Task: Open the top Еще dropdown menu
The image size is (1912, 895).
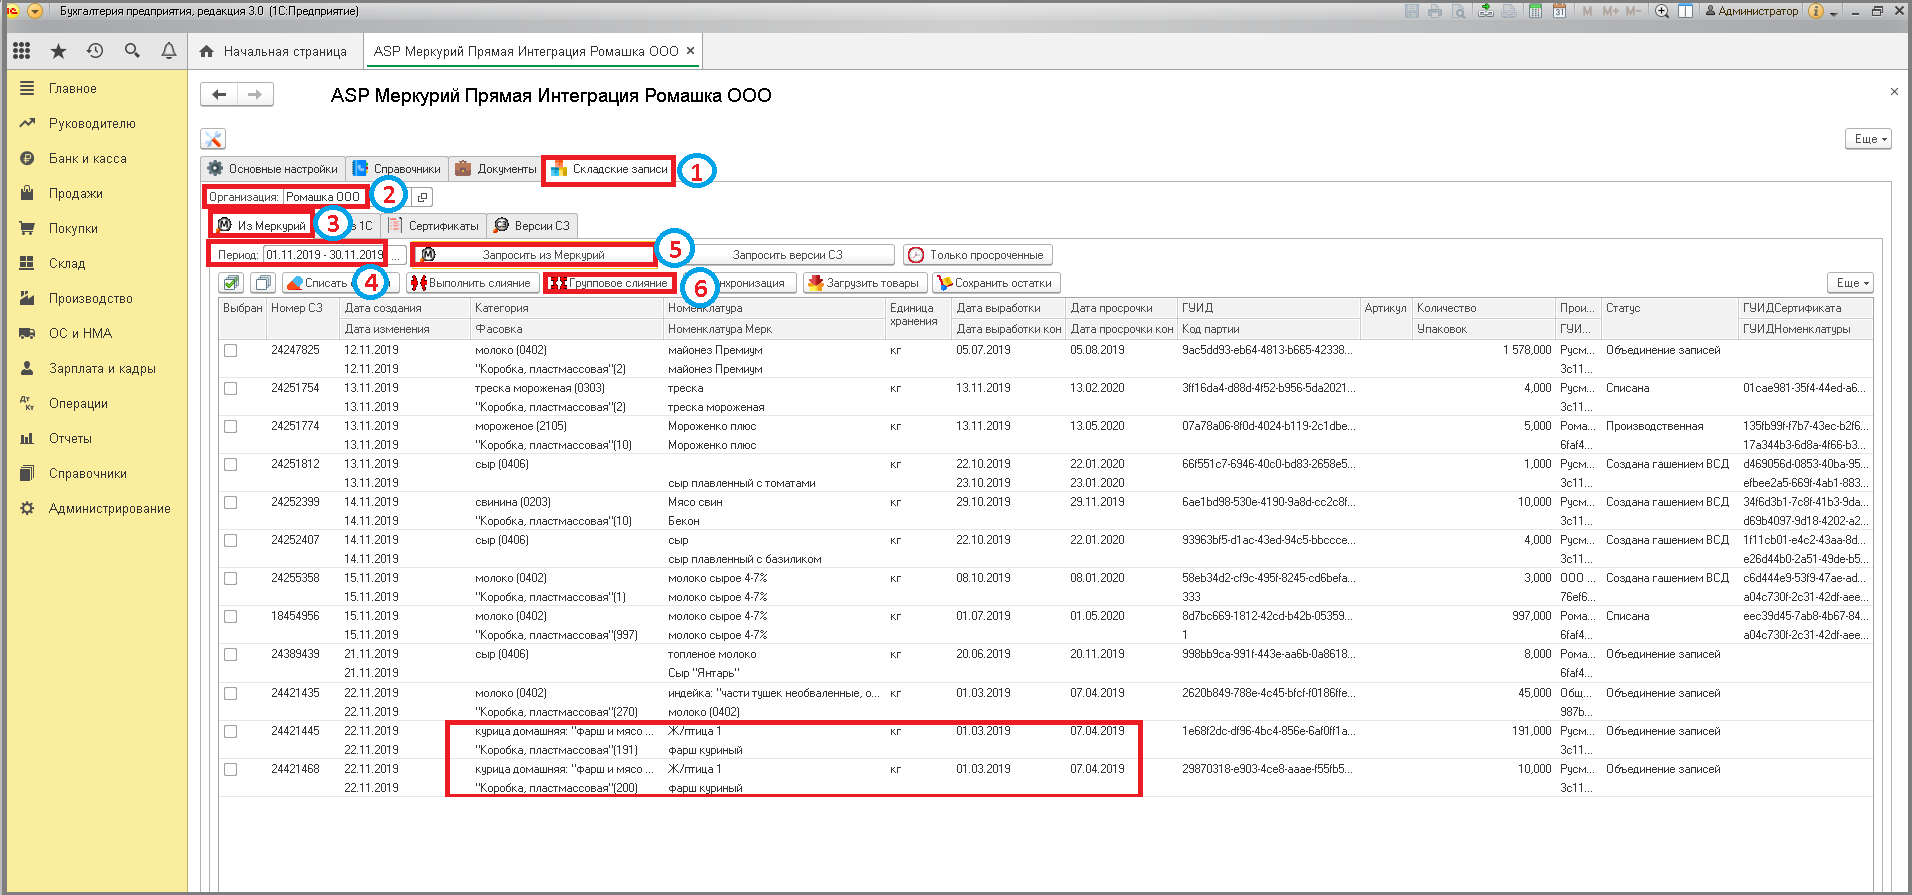Action: (1868, 139)
